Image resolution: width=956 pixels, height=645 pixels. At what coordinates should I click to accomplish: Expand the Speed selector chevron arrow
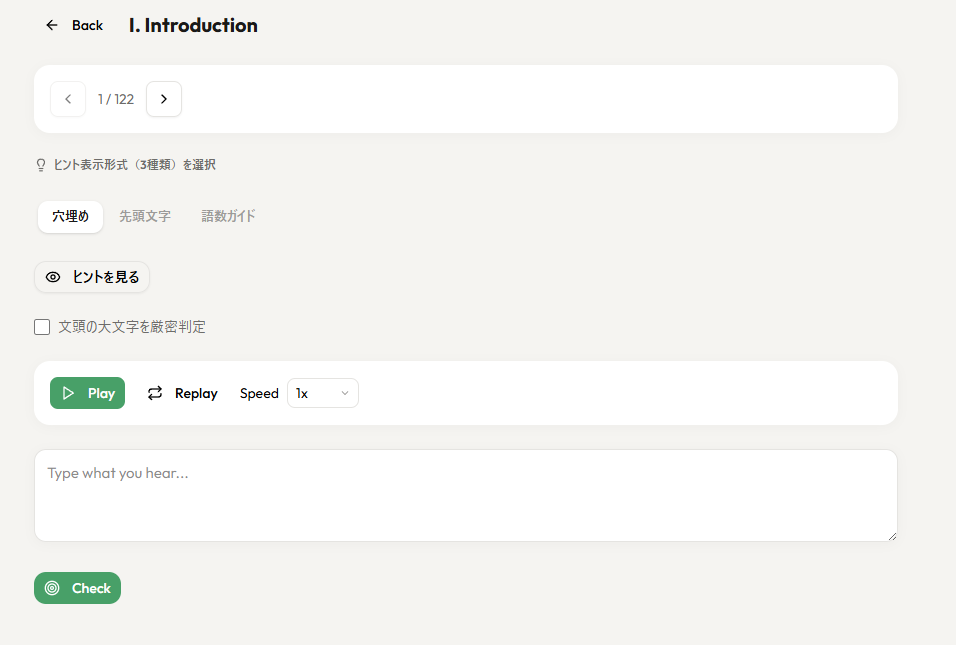pos(345,393)
